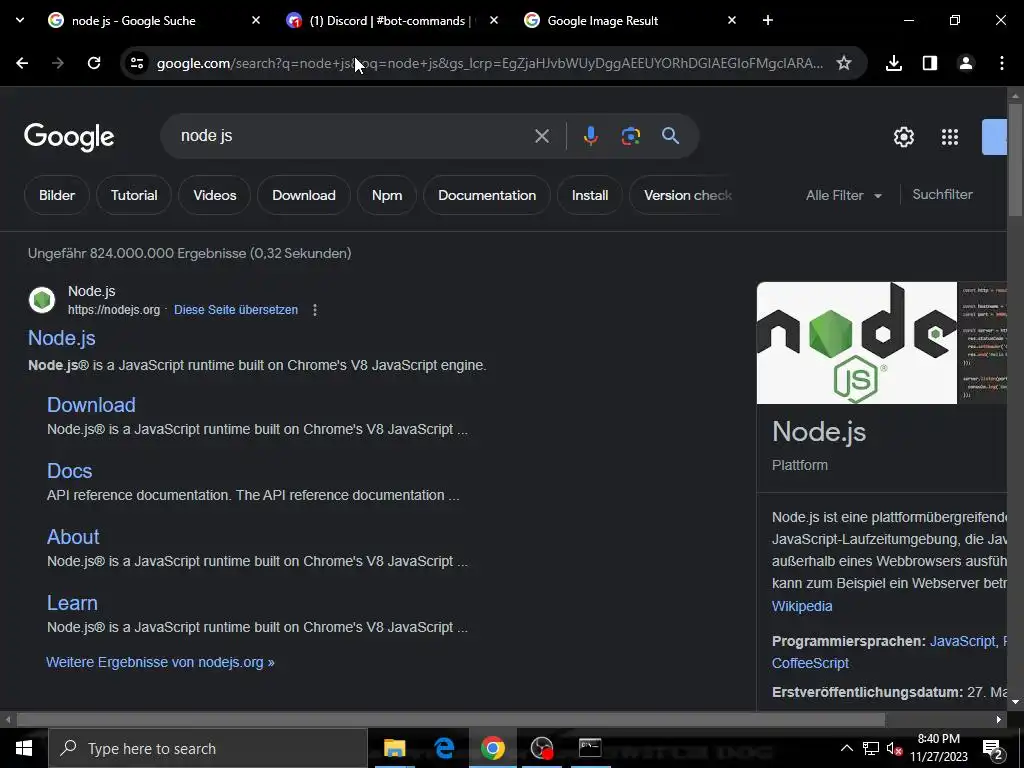Viewport: 1024px width, 768px height.
Task: Open notification center icon
Action: (993, 749)
